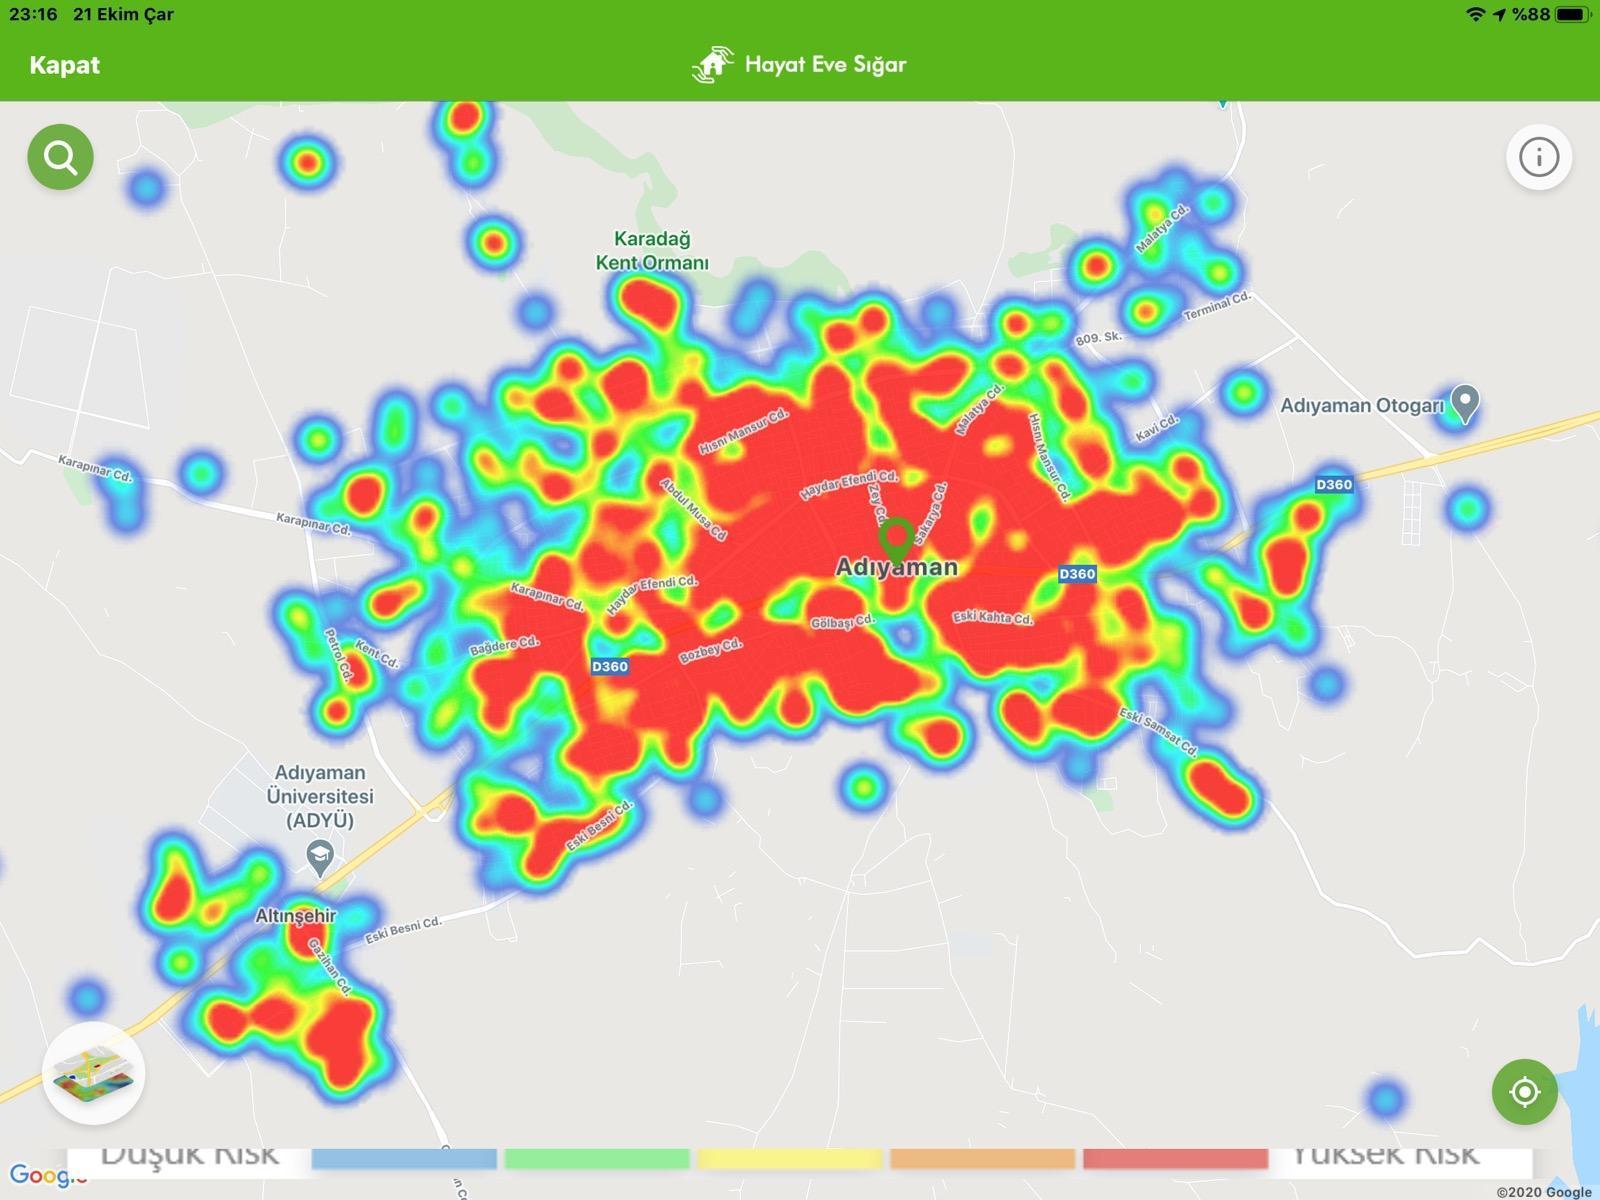Click the blue low-risk legend swatch
This screenshot has width=1600, height=1200.
(404, 1158)
